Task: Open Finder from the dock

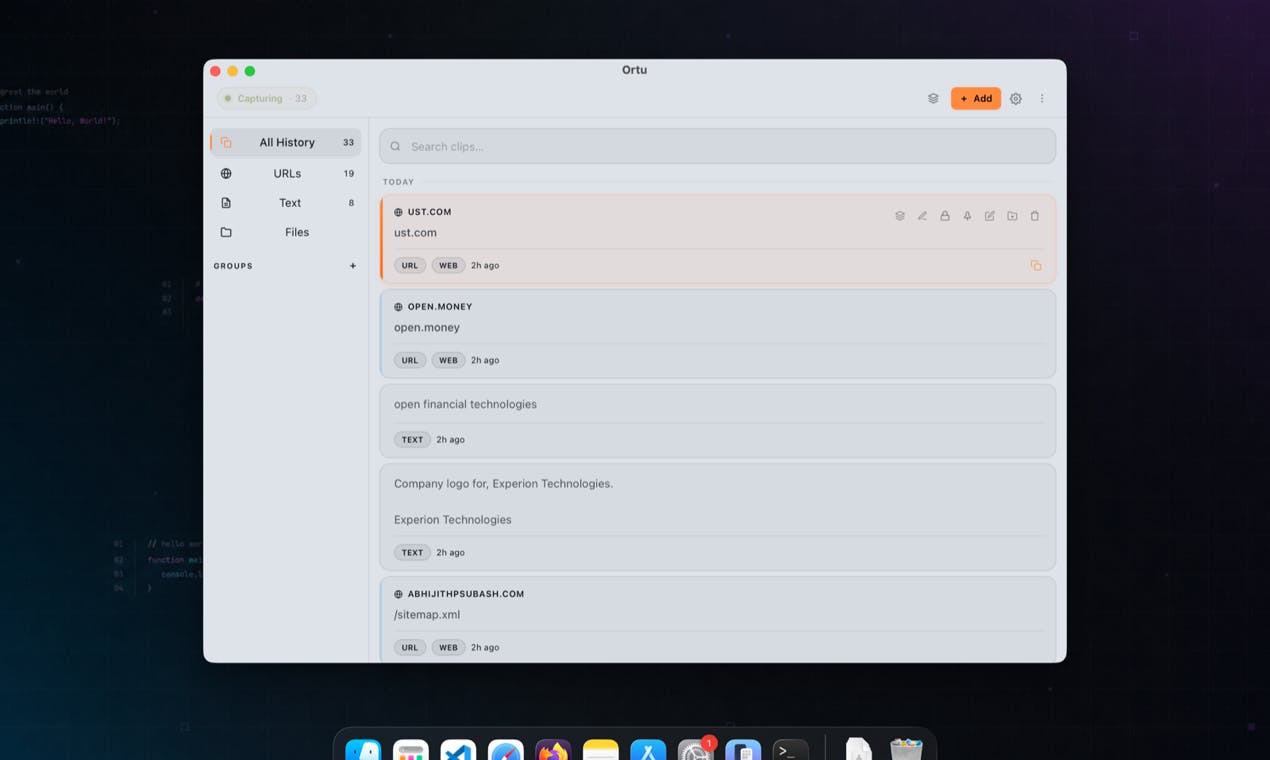Action: pos(363,750)
